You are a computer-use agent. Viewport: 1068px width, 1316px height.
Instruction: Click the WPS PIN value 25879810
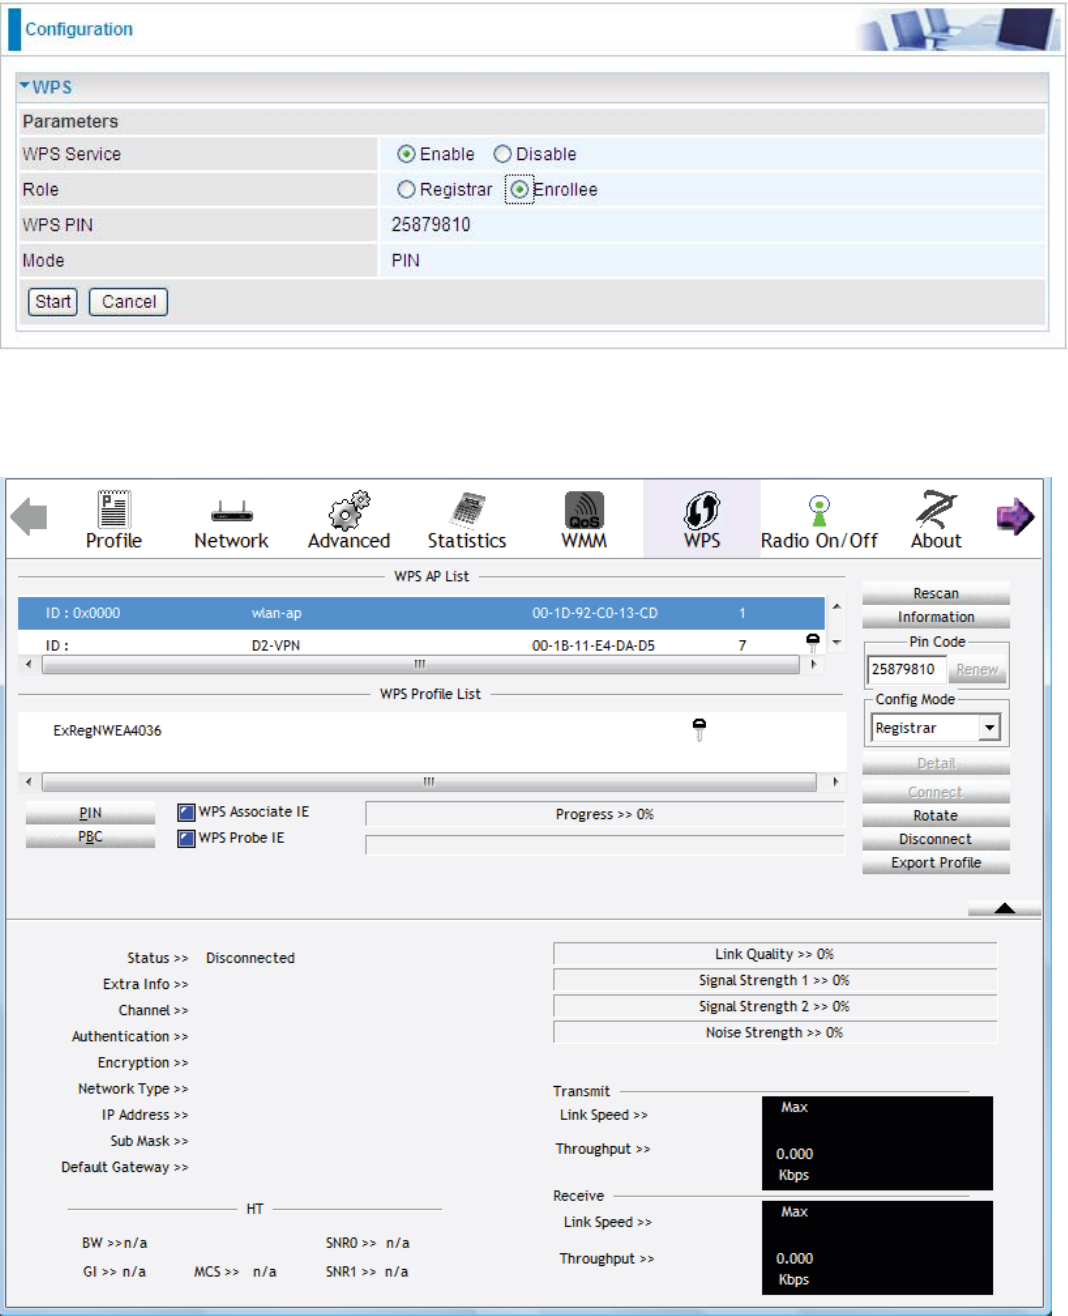[431, 225]
